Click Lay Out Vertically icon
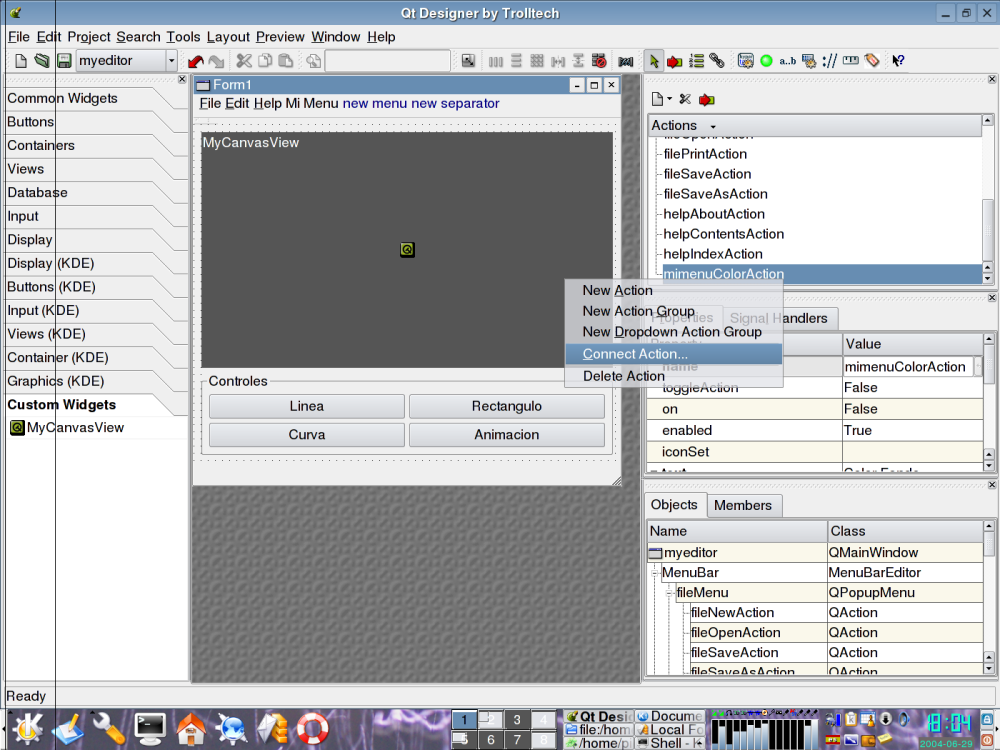The width and height of the screenshot is (1000, 750). 517,61
